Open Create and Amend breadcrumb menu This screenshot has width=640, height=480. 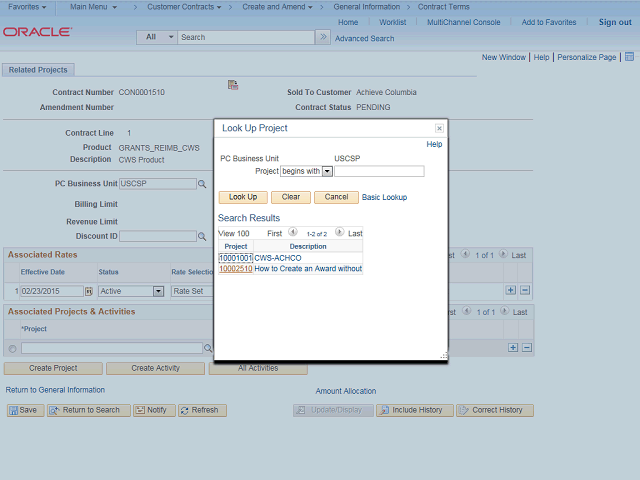(277, 7)
